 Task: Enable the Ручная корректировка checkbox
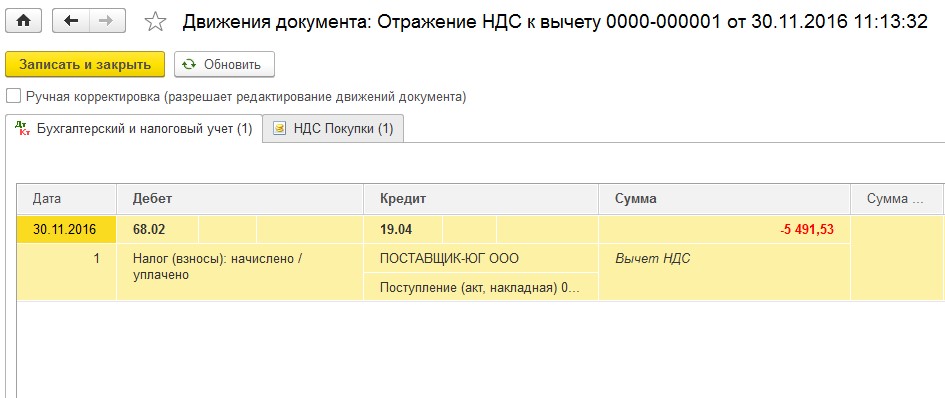[x=13, y=96]
